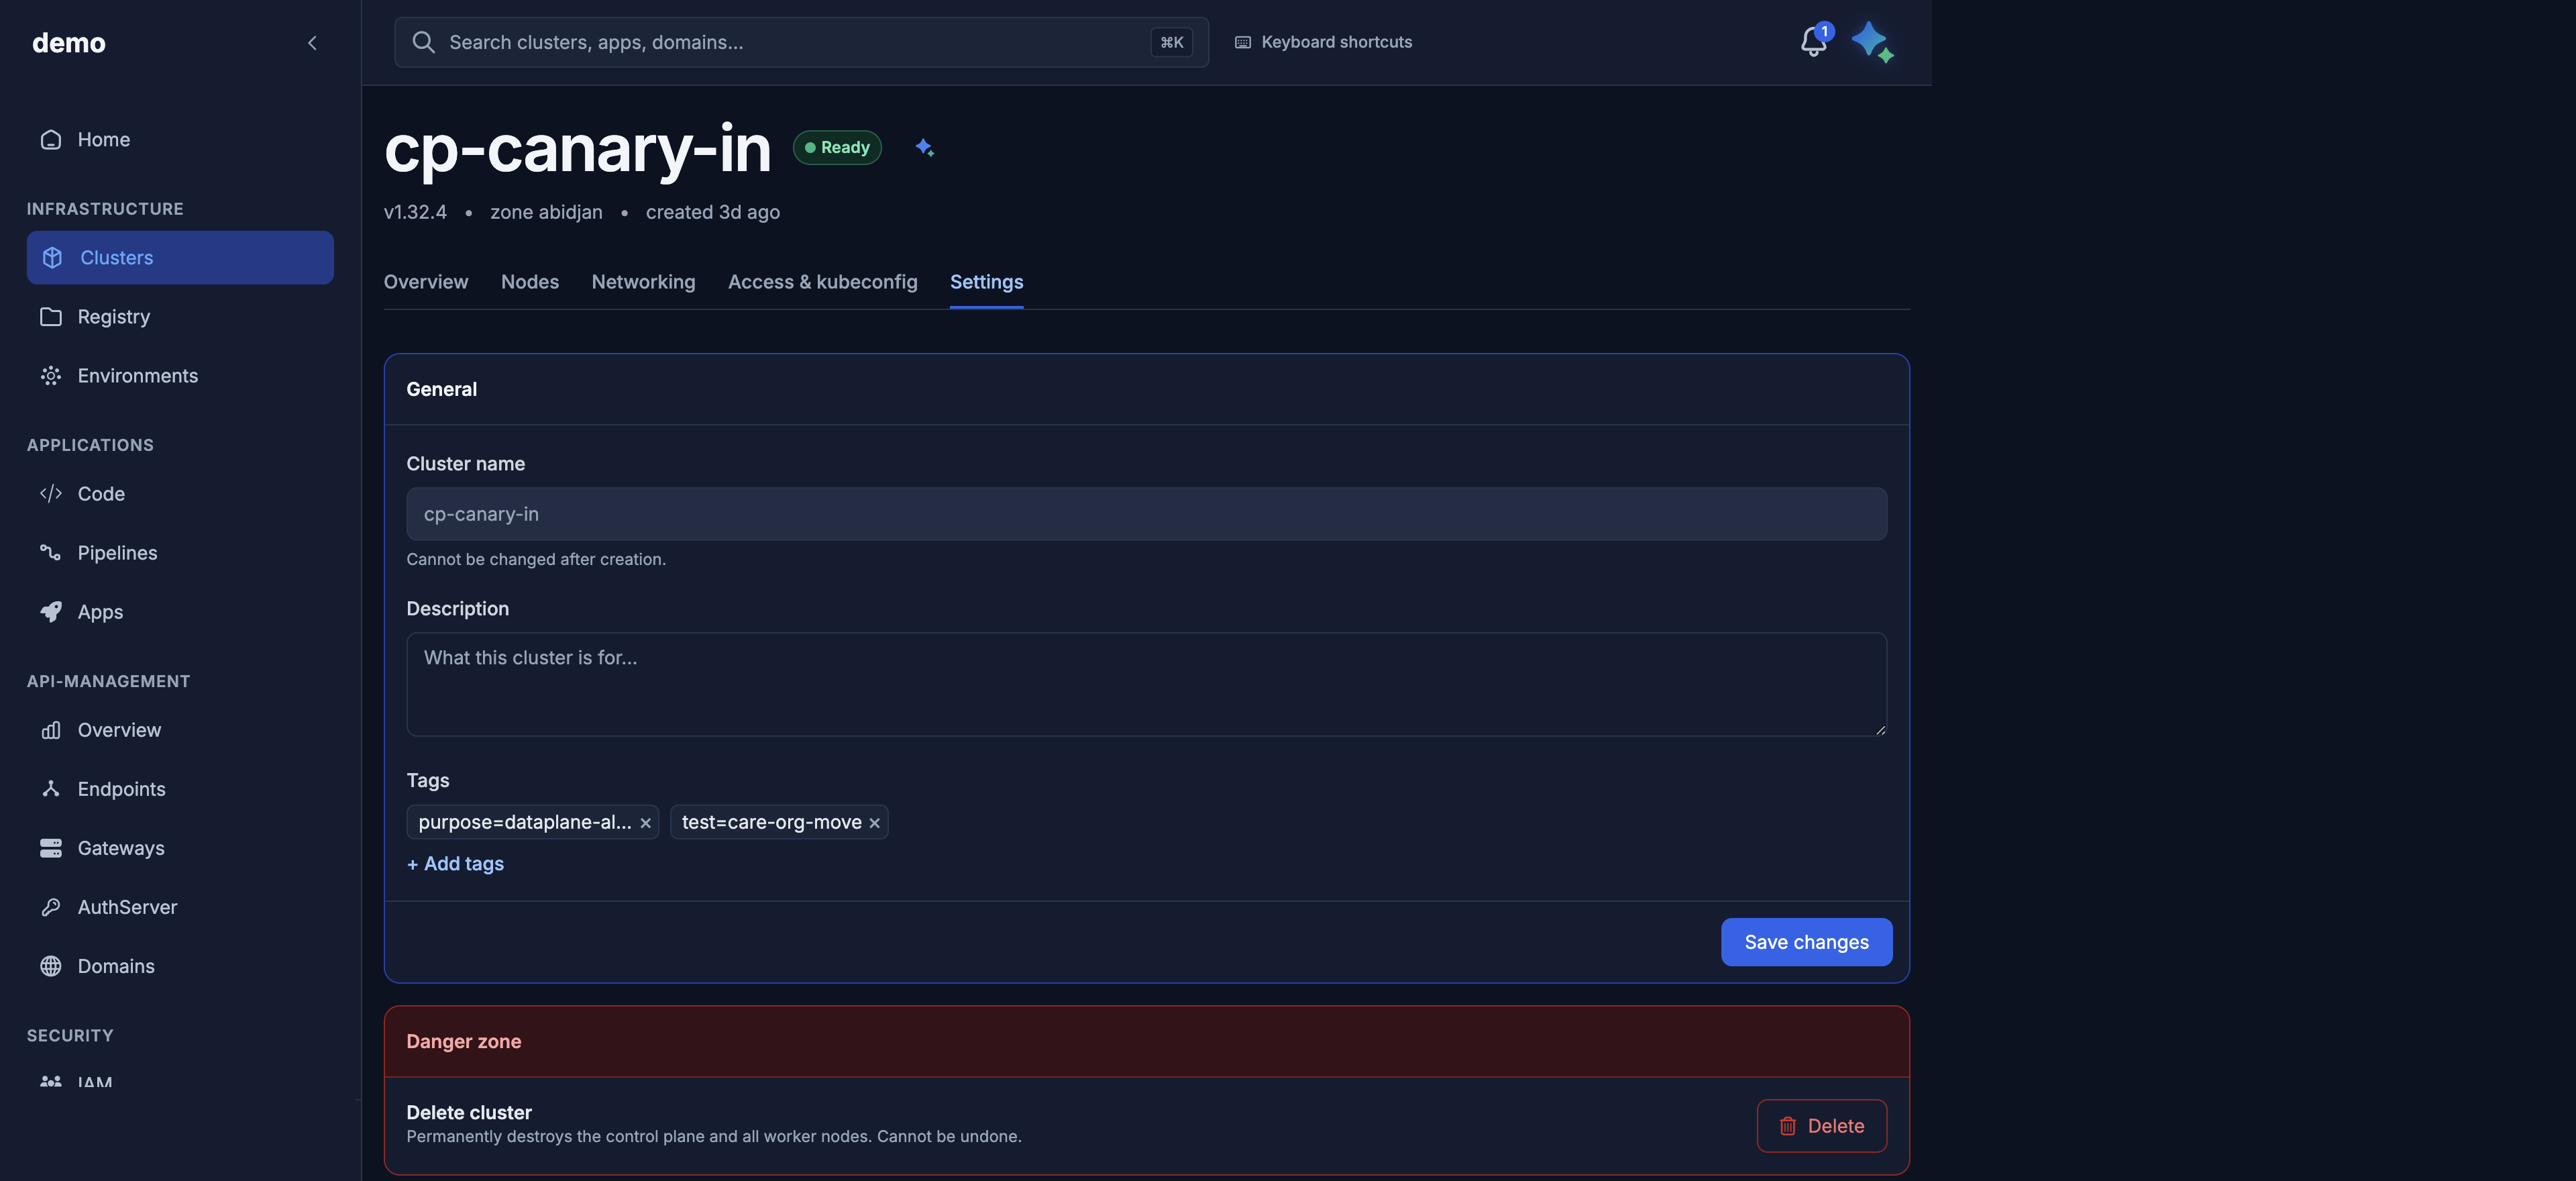Open AuthServer key item
This screenshot has width=2576, height=1181.
click(x=180, y=907)
